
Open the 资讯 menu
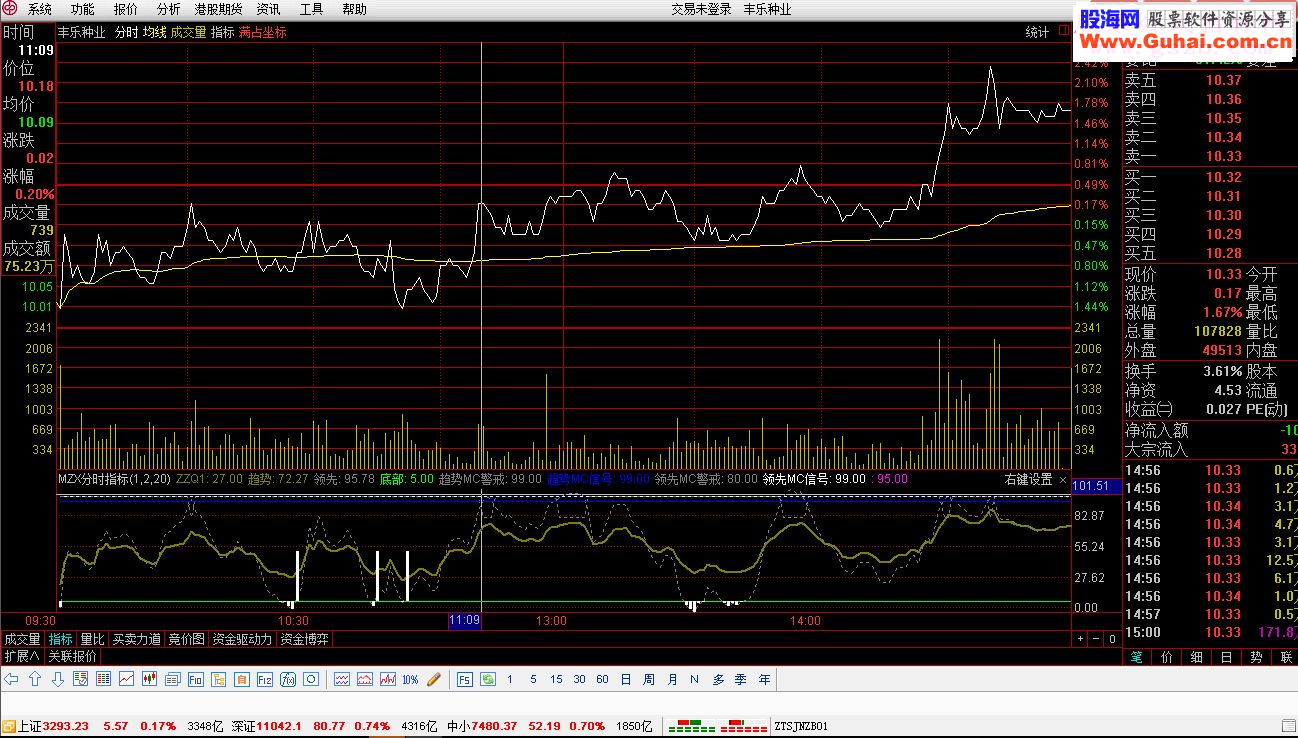coord(268,9)
